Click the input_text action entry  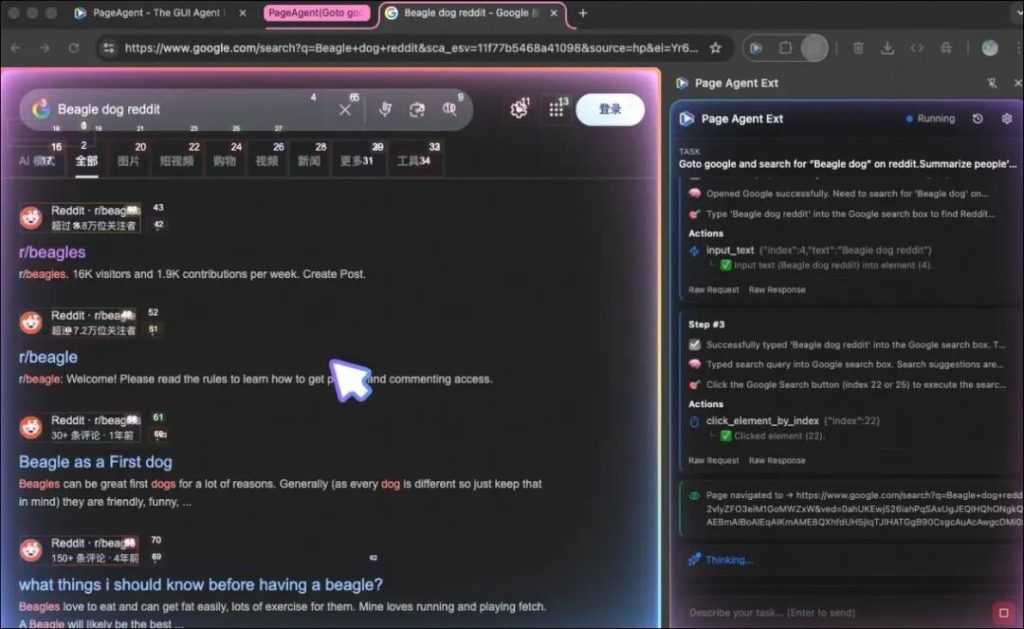[810, 250]
